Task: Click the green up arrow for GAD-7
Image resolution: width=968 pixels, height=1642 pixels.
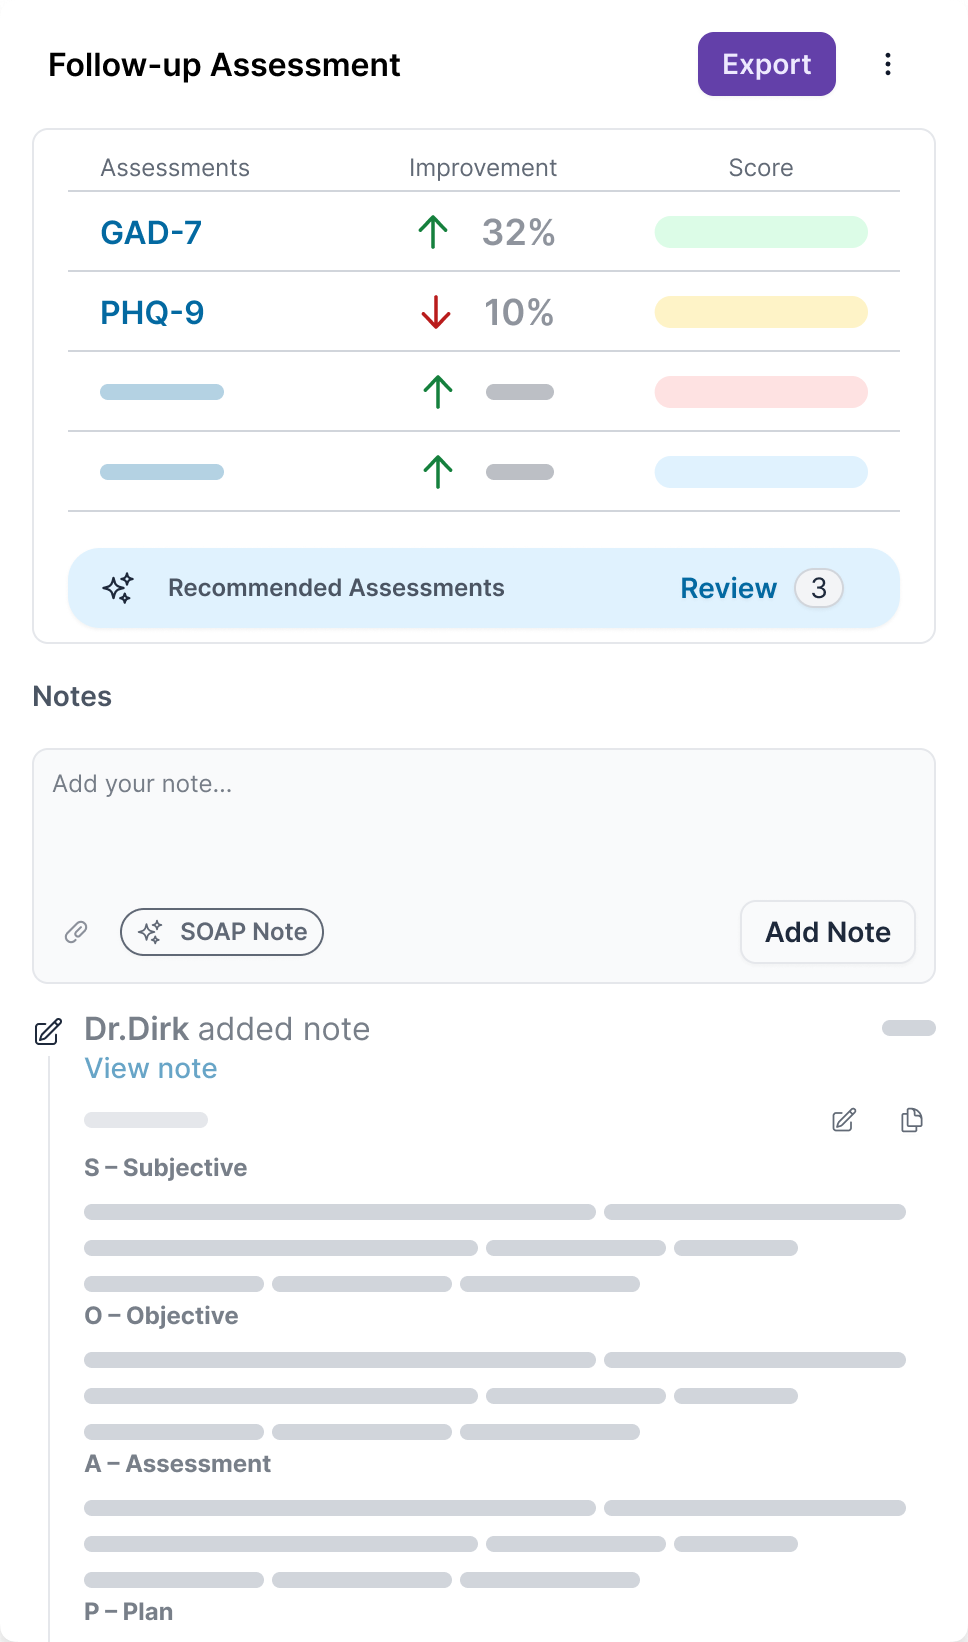Action: click(x=433, y=232)
